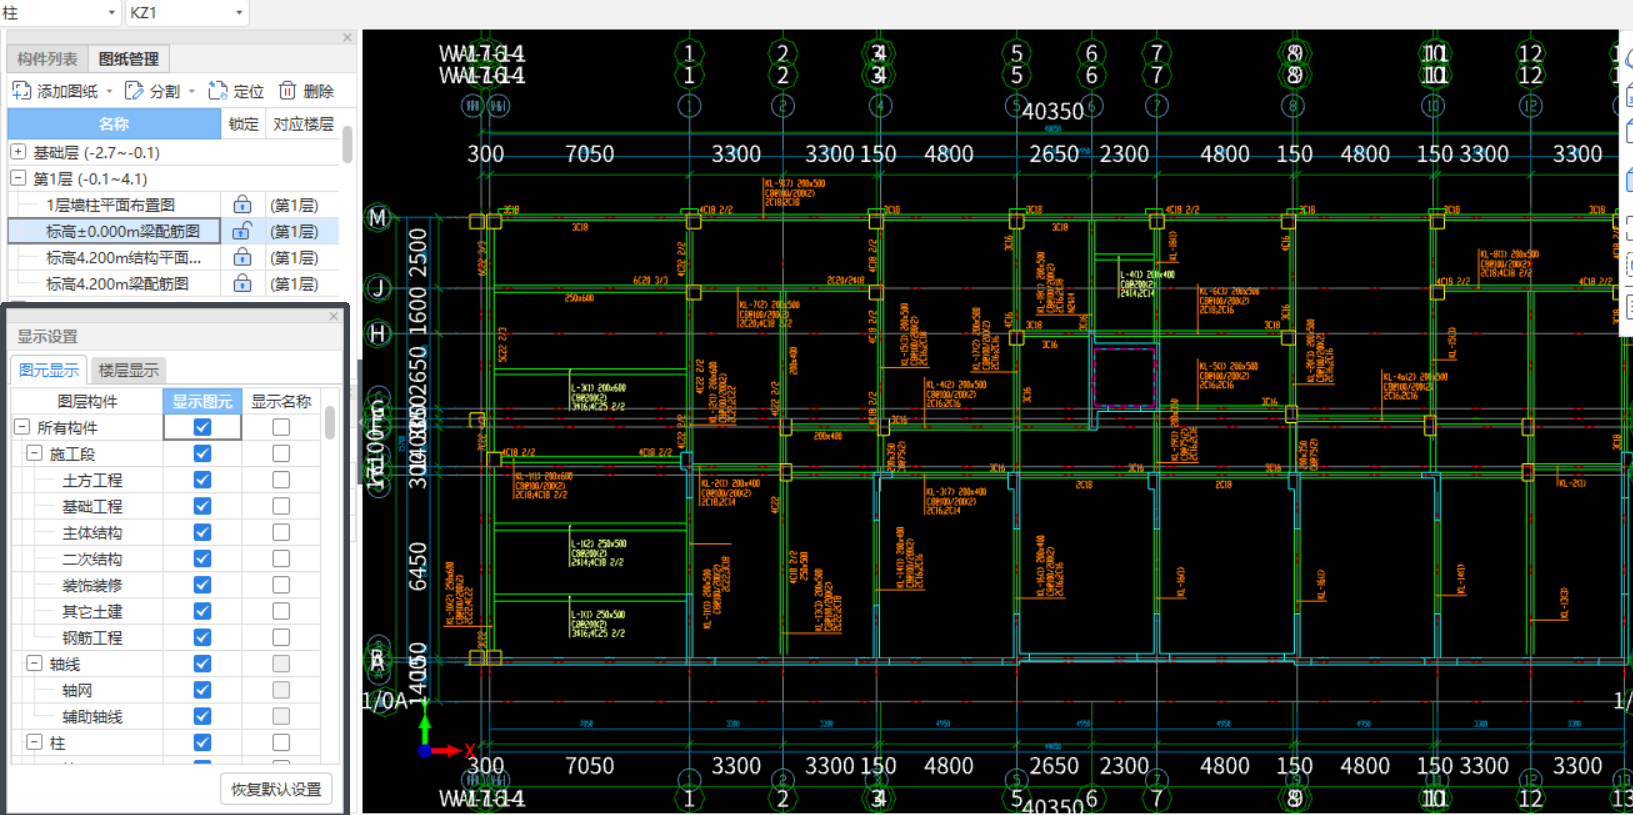Close the 显示设置 panel
Screen dimensions: 1633x815
tap(334, 316)
